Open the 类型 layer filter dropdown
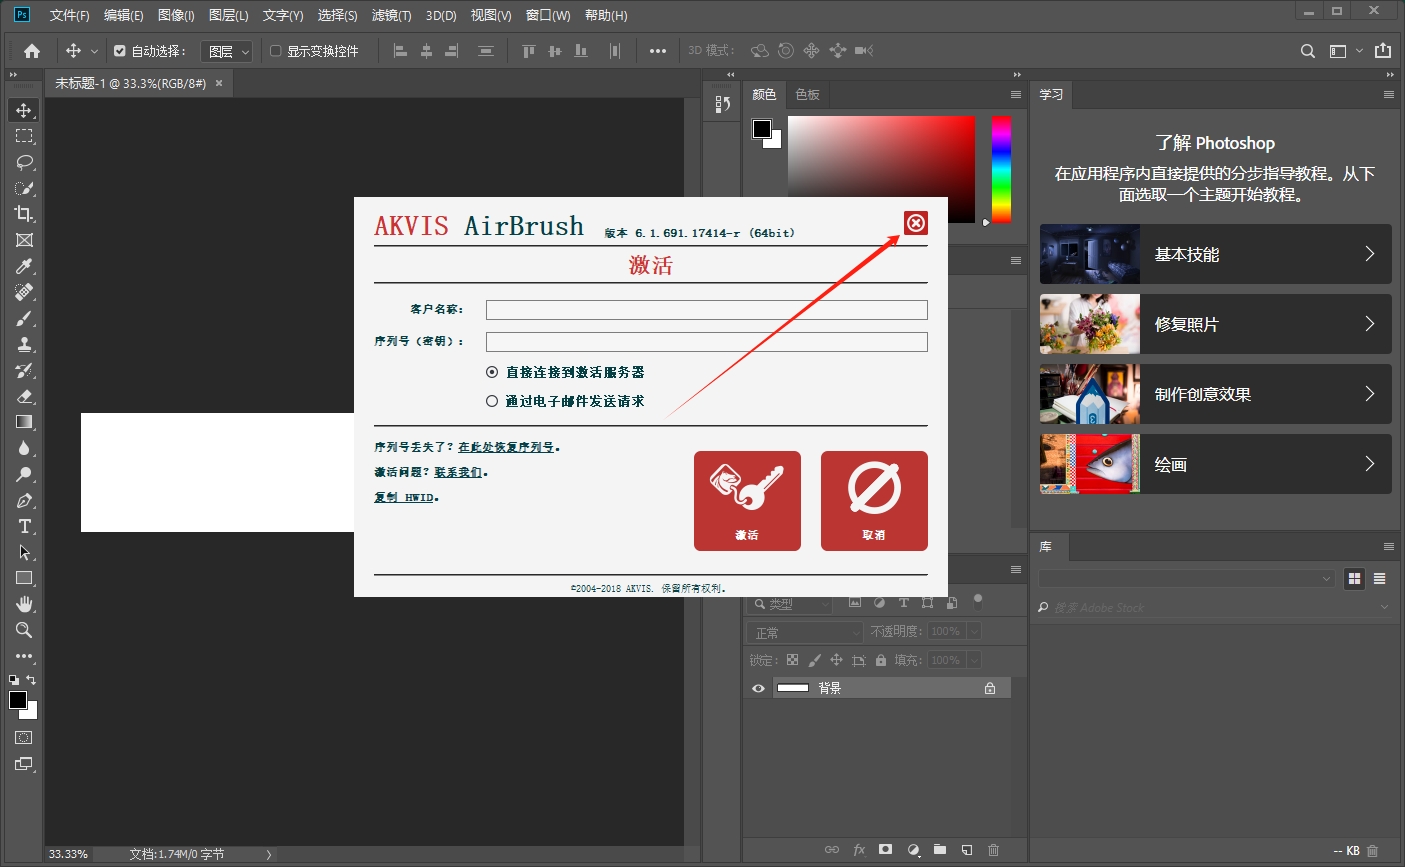This screenshot has height=867, width=1405. point(790,604)
